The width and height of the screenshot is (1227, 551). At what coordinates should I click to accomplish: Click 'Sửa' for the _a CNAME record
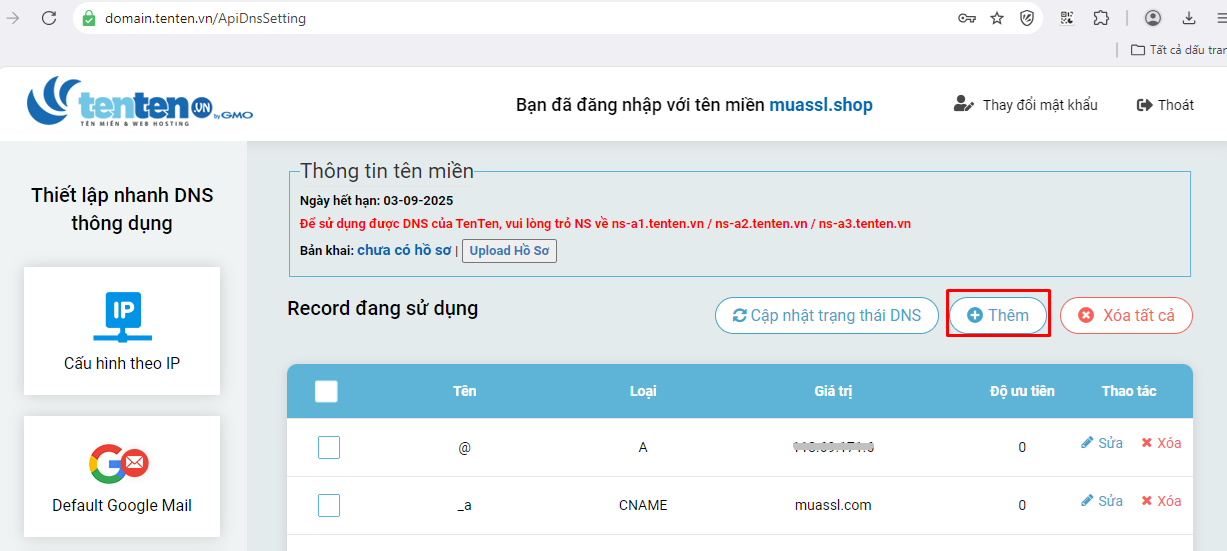tap(1102, 501)
